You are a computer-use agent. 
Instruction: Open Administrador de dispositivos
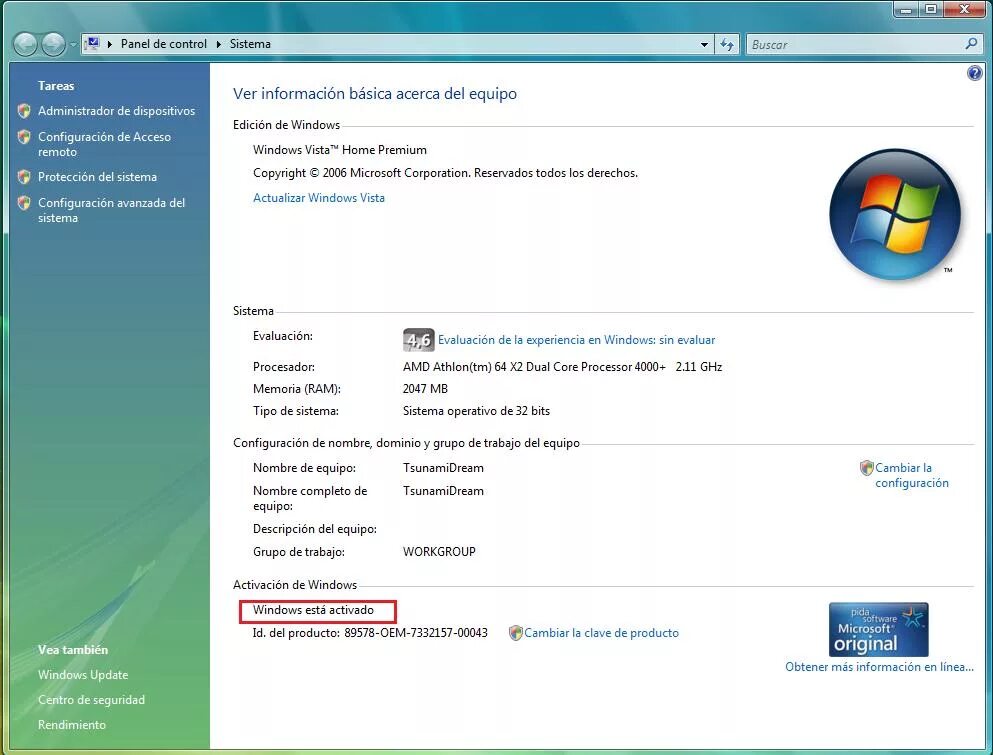pyautogui.click(x=117, y=111)
